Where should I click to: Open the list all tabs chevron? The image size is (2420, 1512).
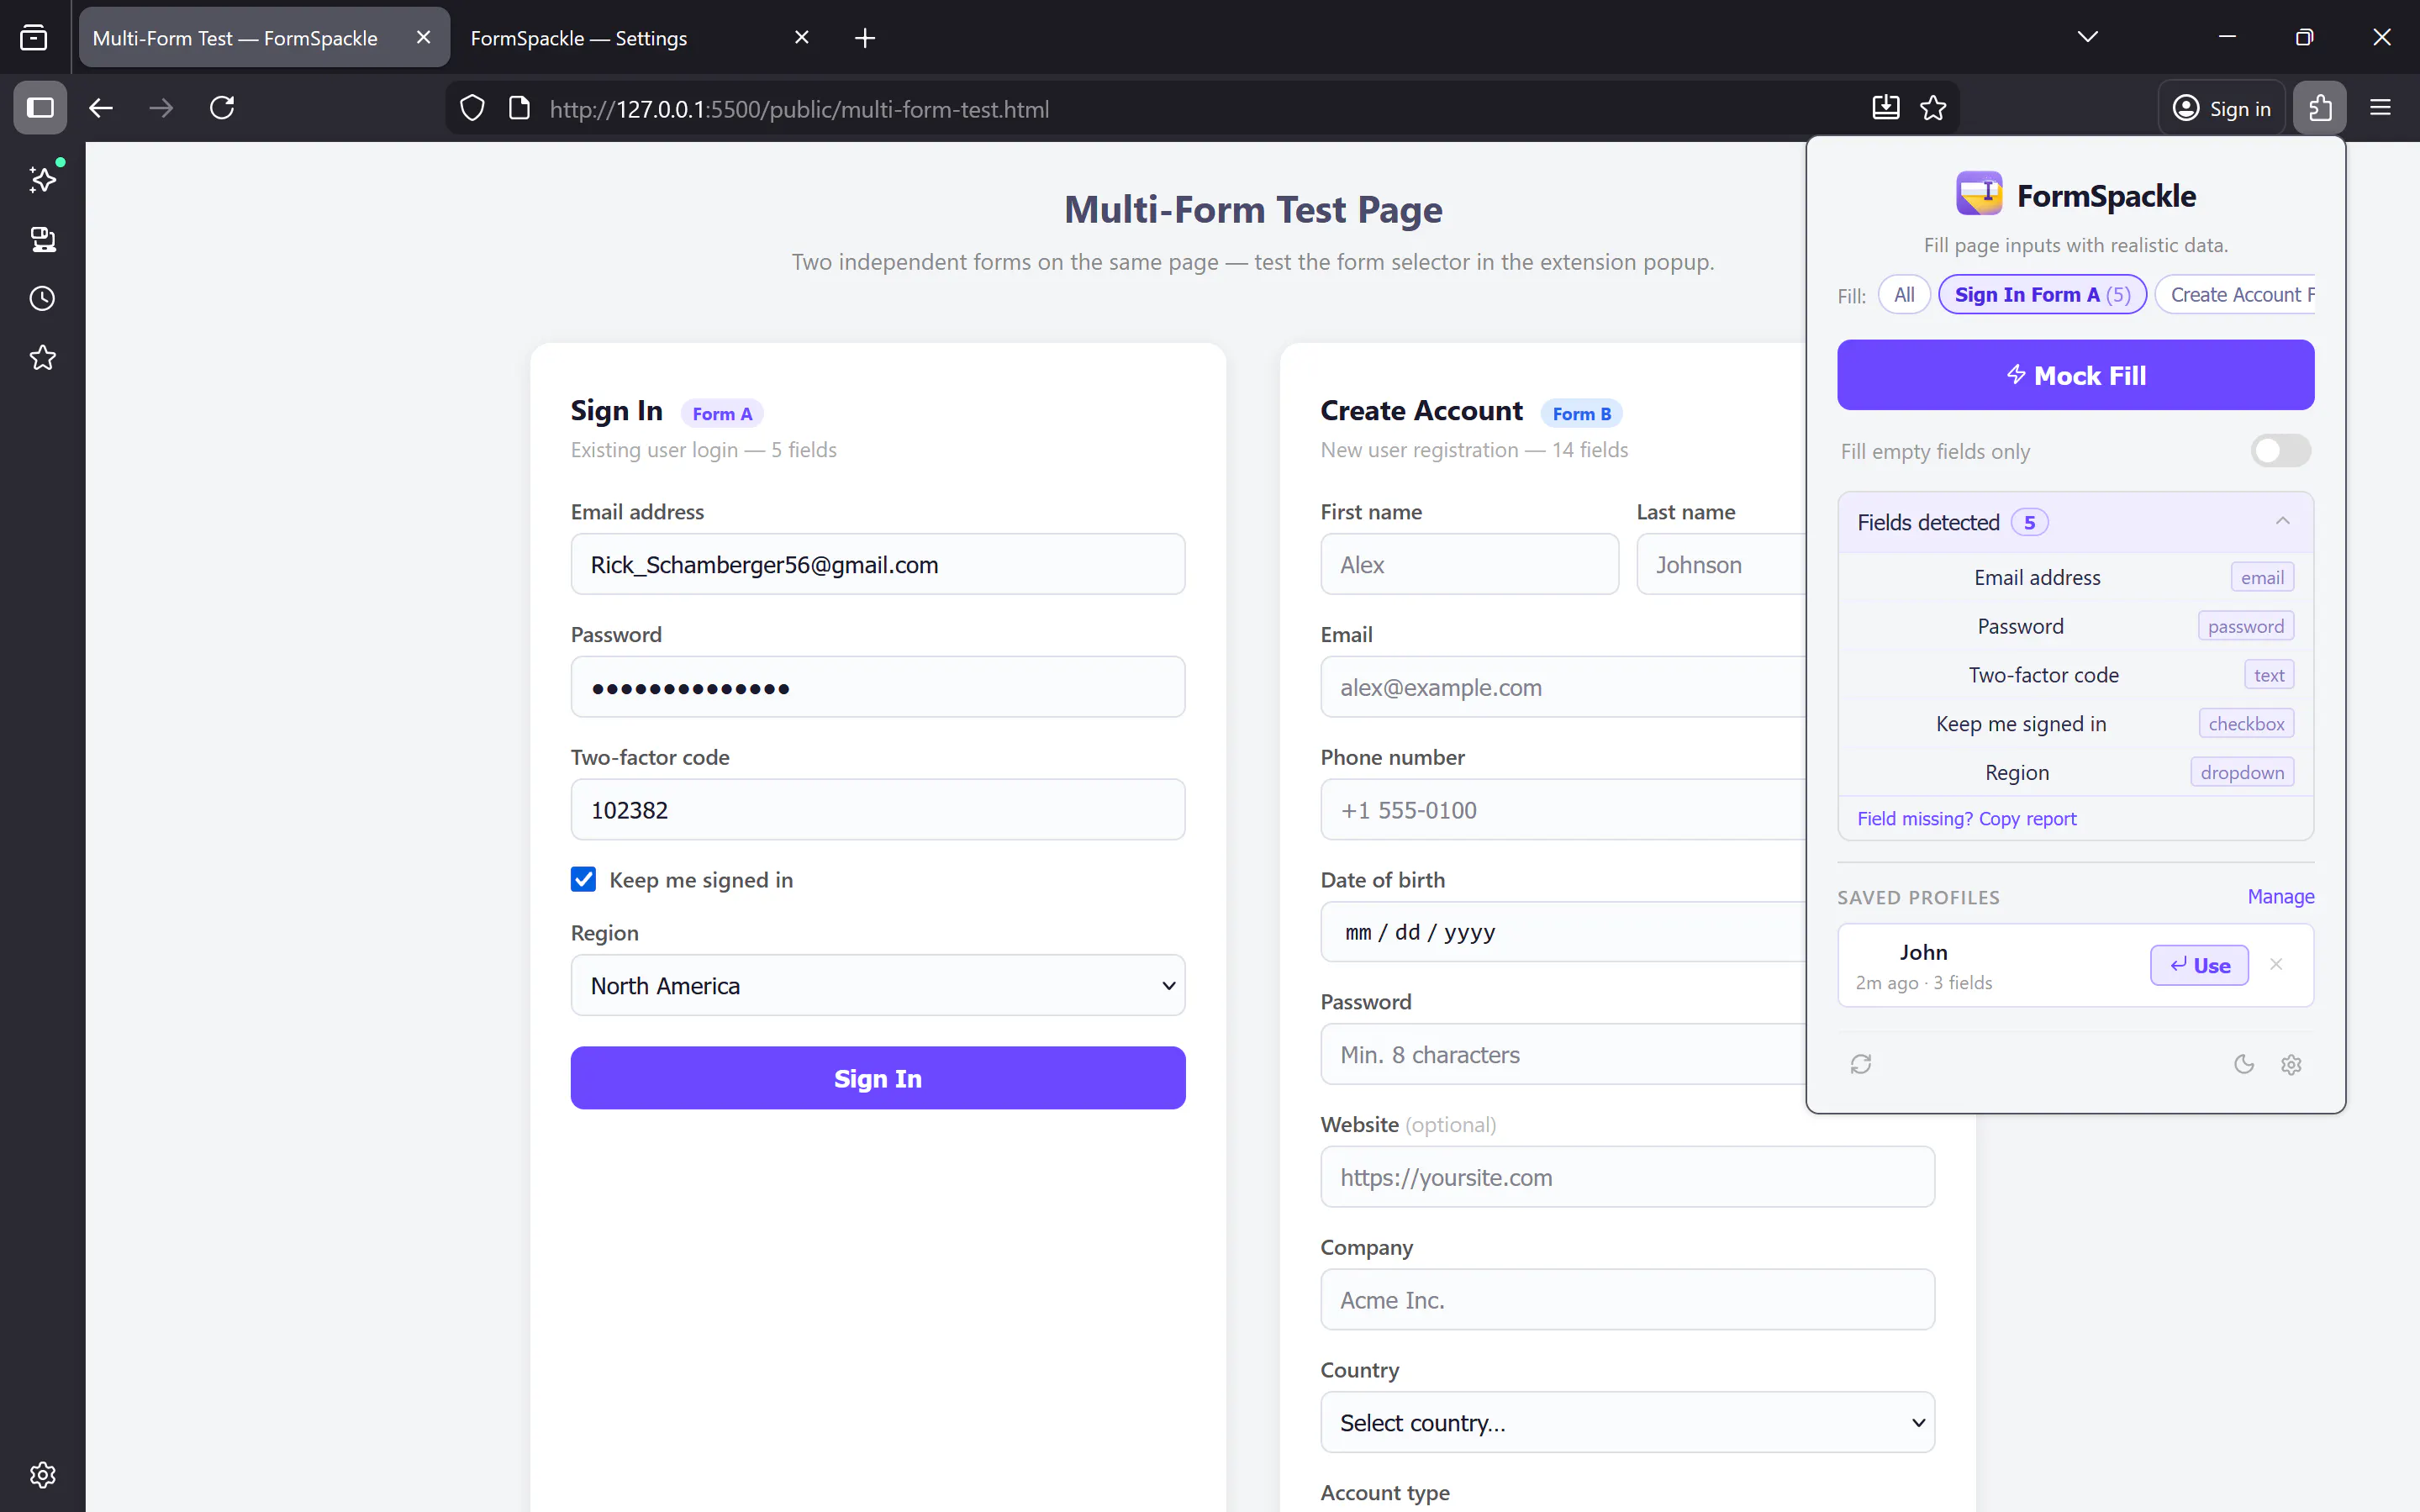tap(2087, 37)
